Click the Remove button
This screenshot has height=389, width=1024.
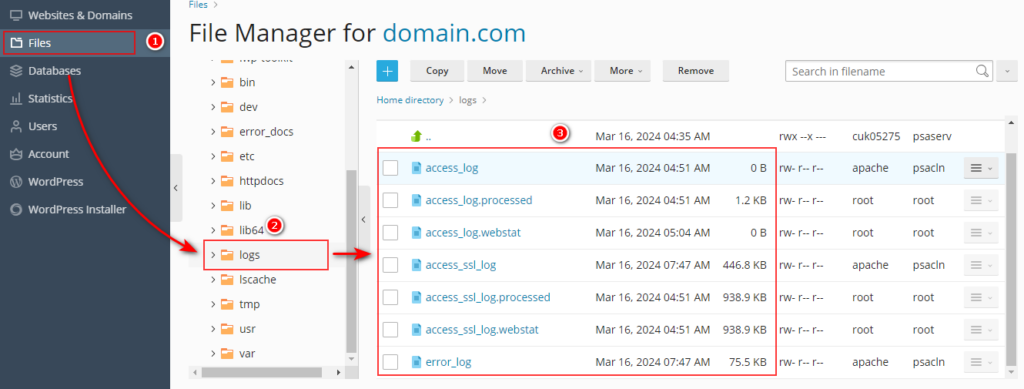click(696, 70)
